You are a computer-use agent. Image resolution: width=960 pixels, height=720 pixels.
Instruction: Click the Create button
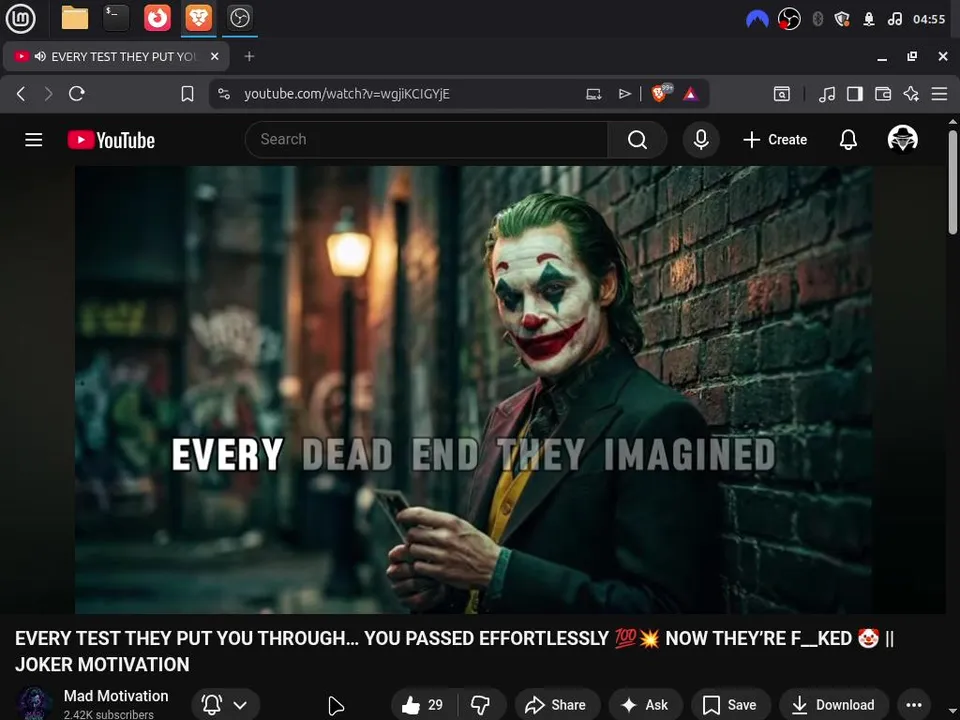point(775,140)
